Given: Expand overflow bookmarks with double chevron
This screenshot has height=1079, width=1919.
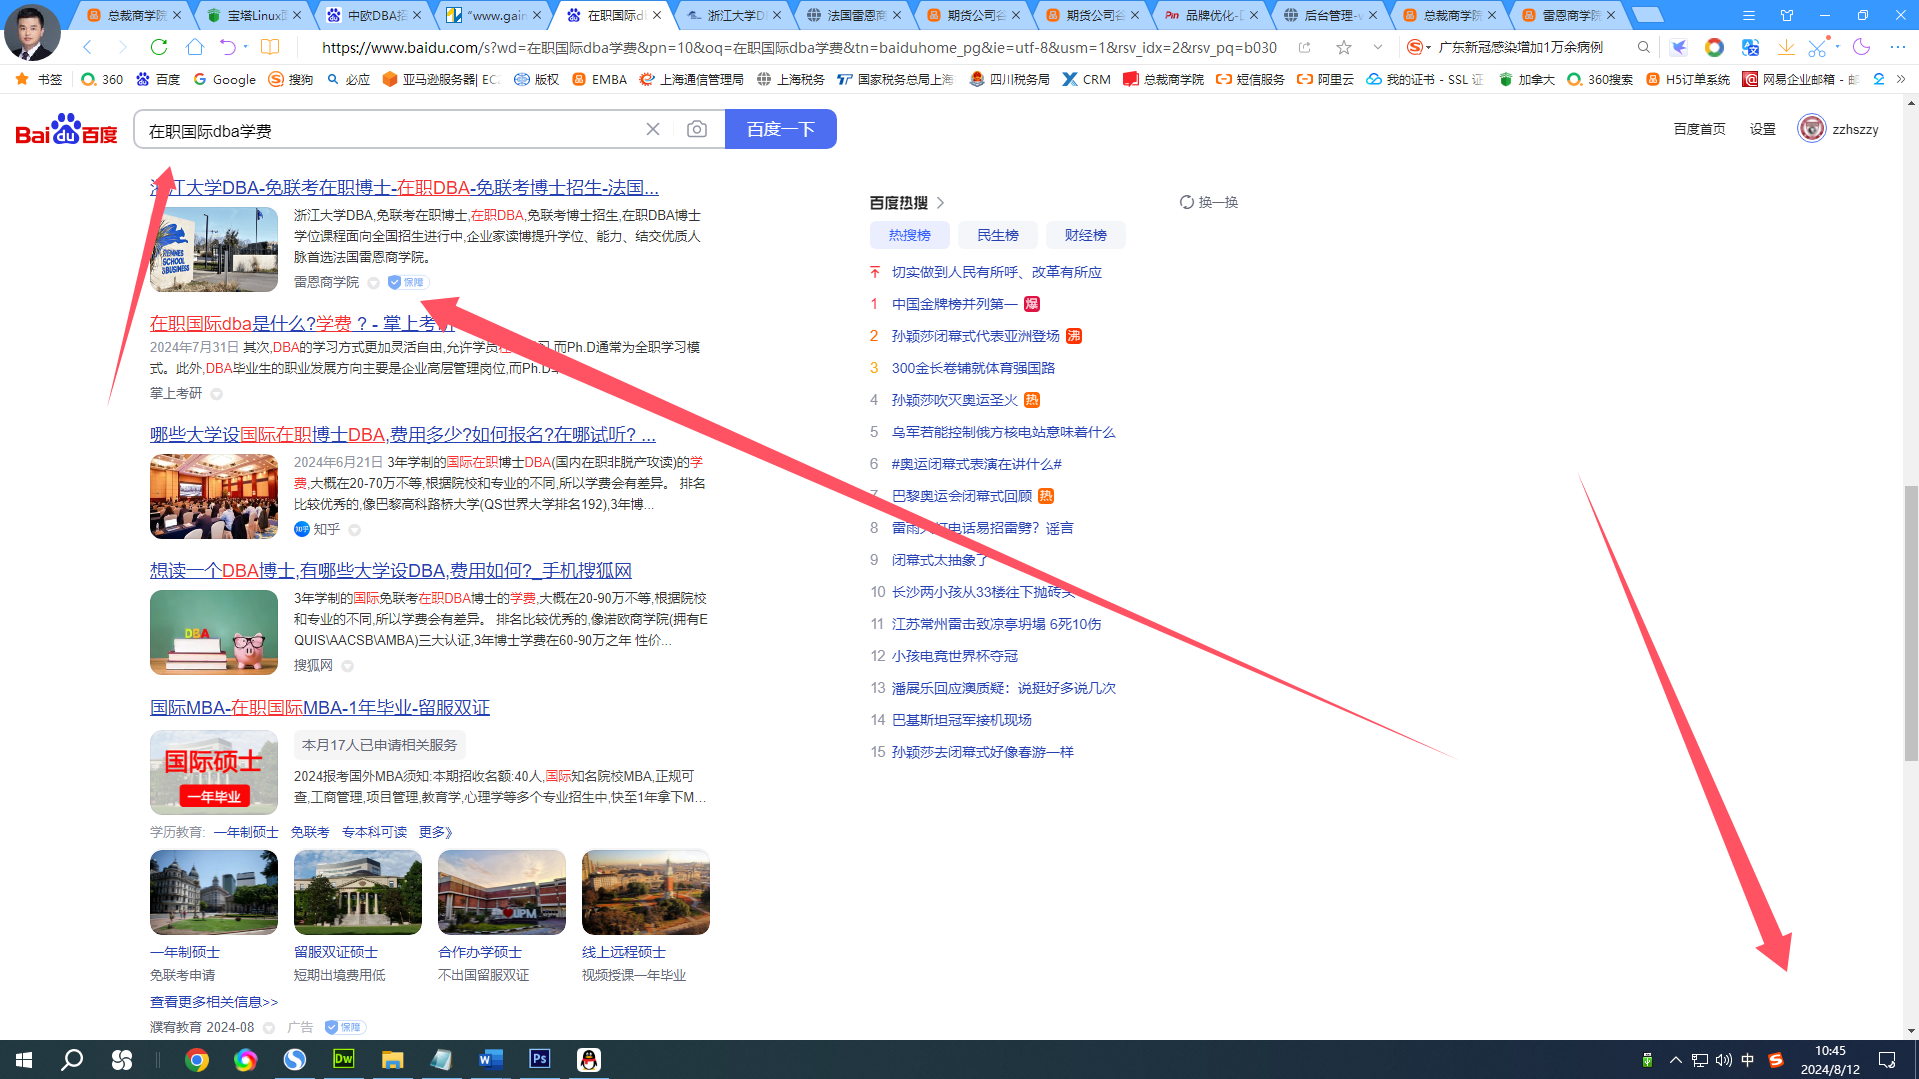Looking at the screenshot, I should pos(1902,79).
